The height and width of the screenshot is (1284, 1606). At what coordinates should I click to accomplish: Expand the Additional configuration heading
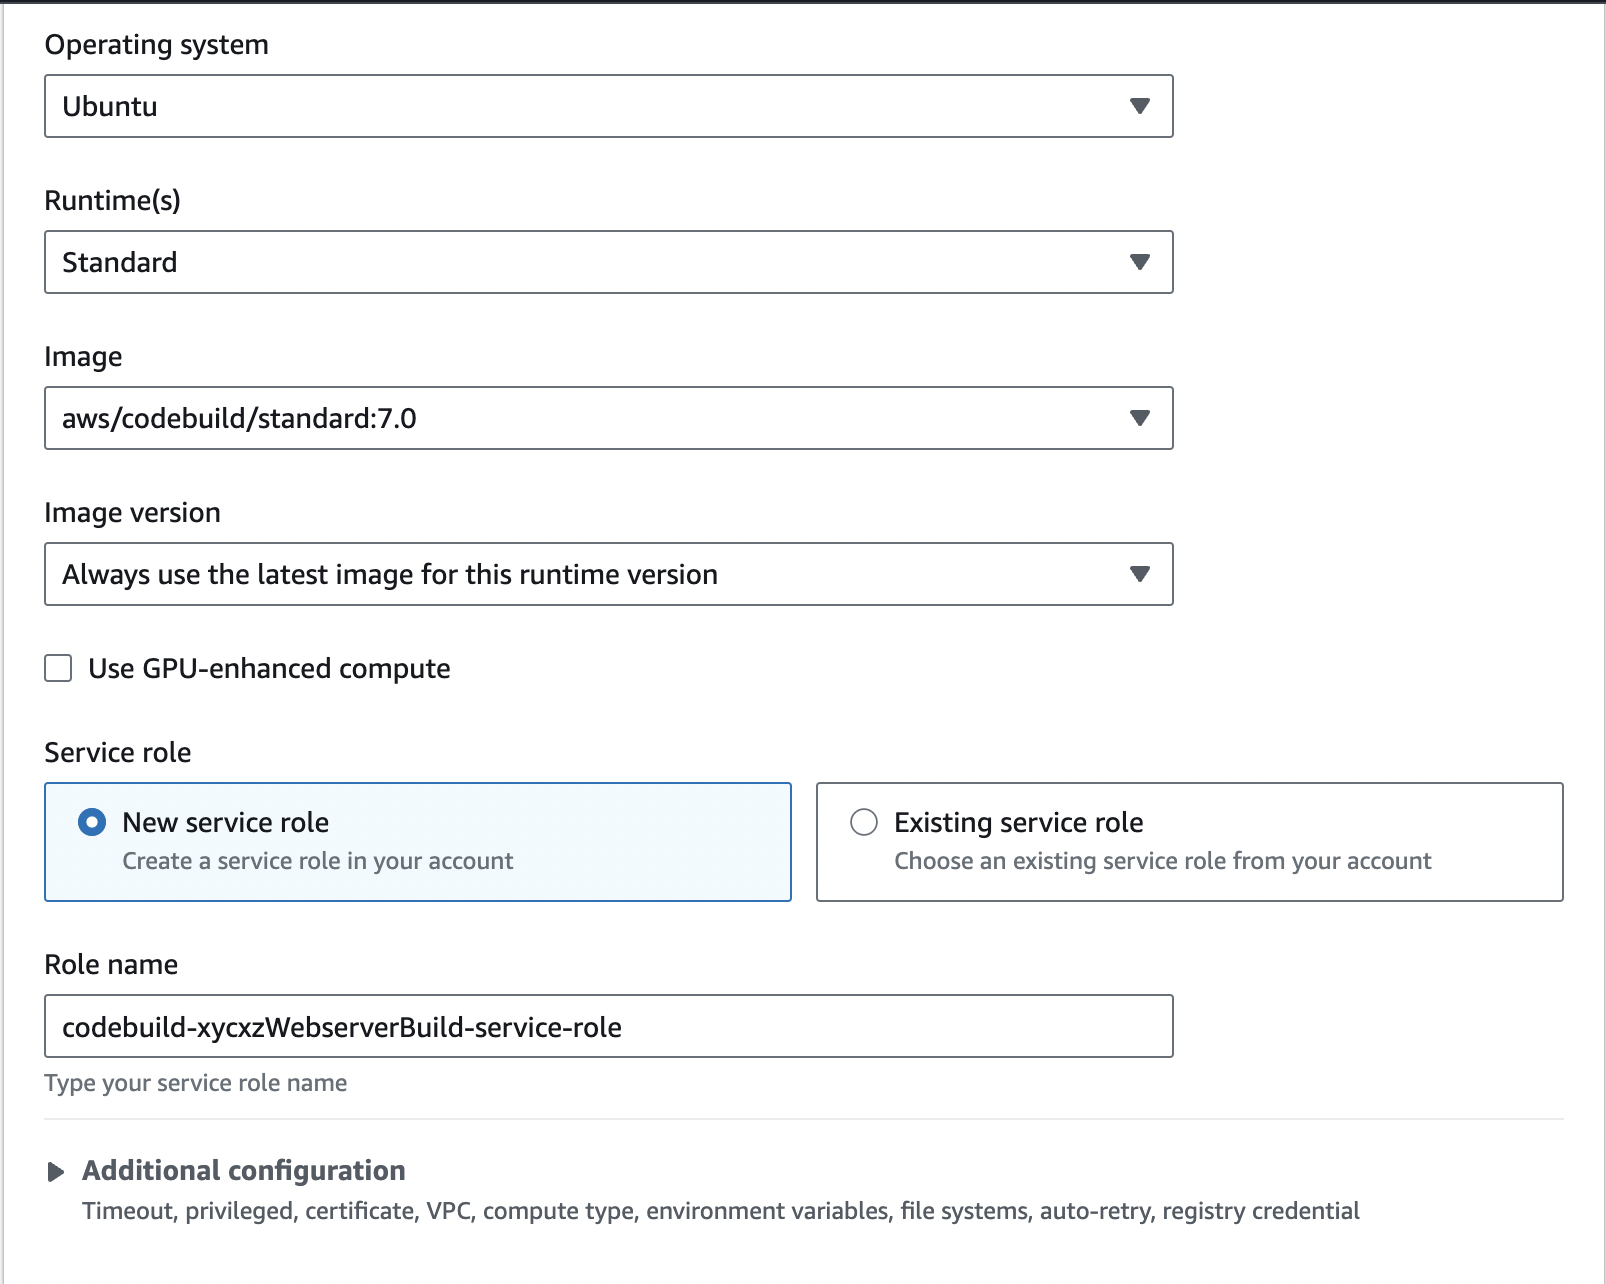(244, 1170)
